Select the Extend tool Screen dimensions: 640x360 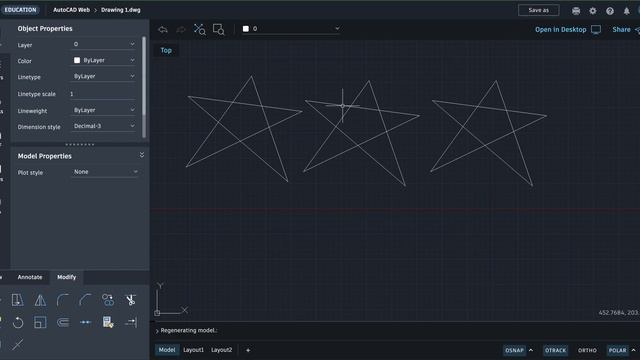(131, 322)
